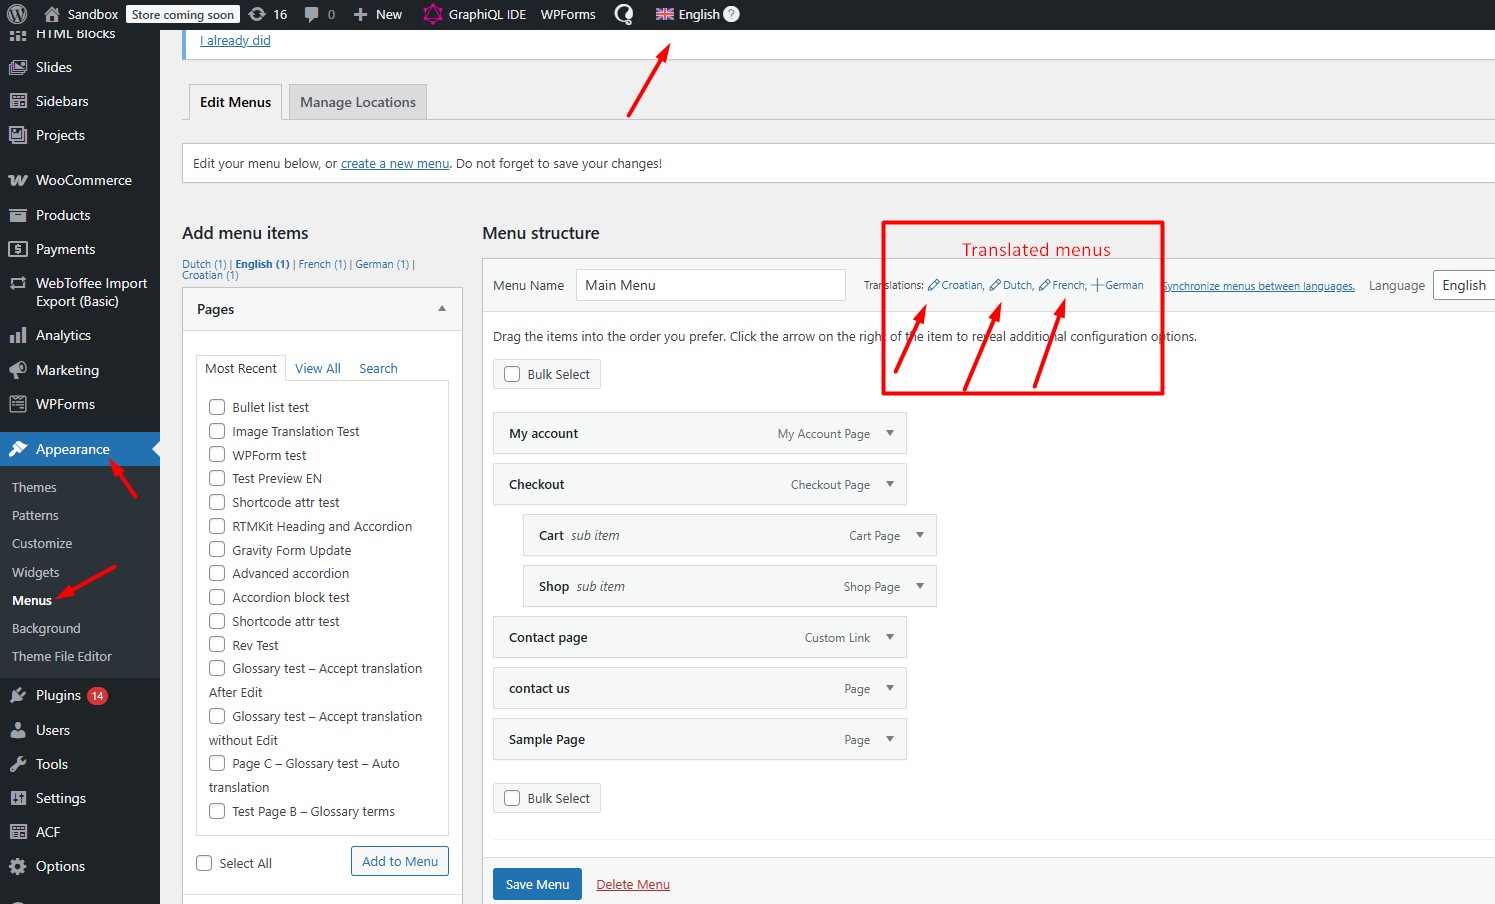Enable the Select All checkbox

[205, 863]
